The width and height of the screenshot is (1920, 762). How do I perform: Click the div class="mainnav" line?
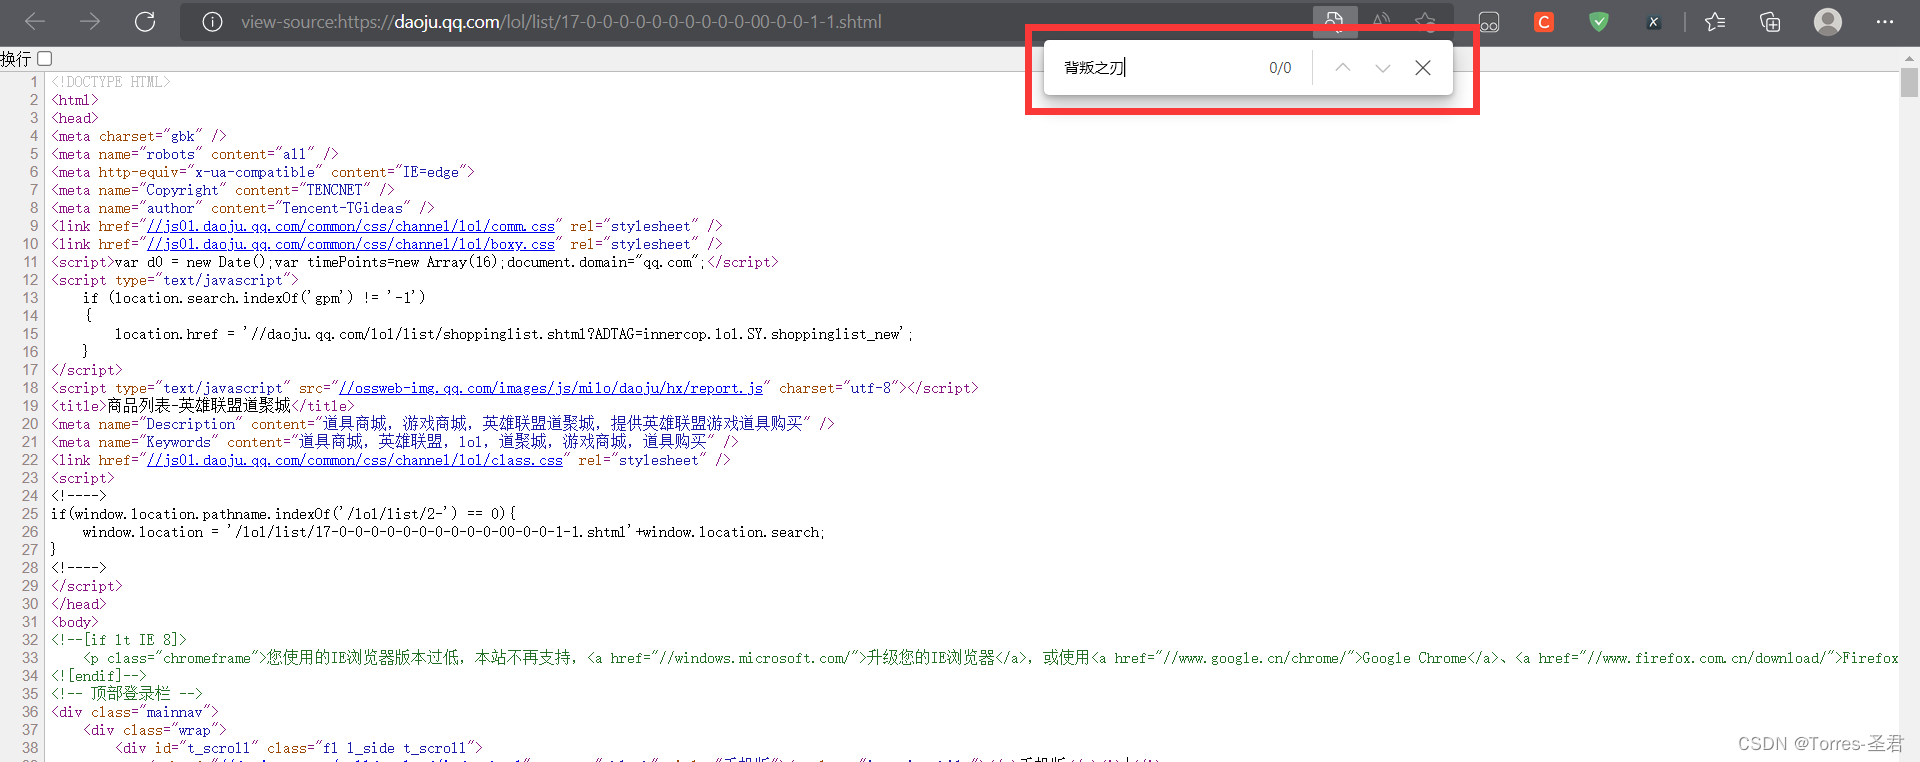pos(135,712)
